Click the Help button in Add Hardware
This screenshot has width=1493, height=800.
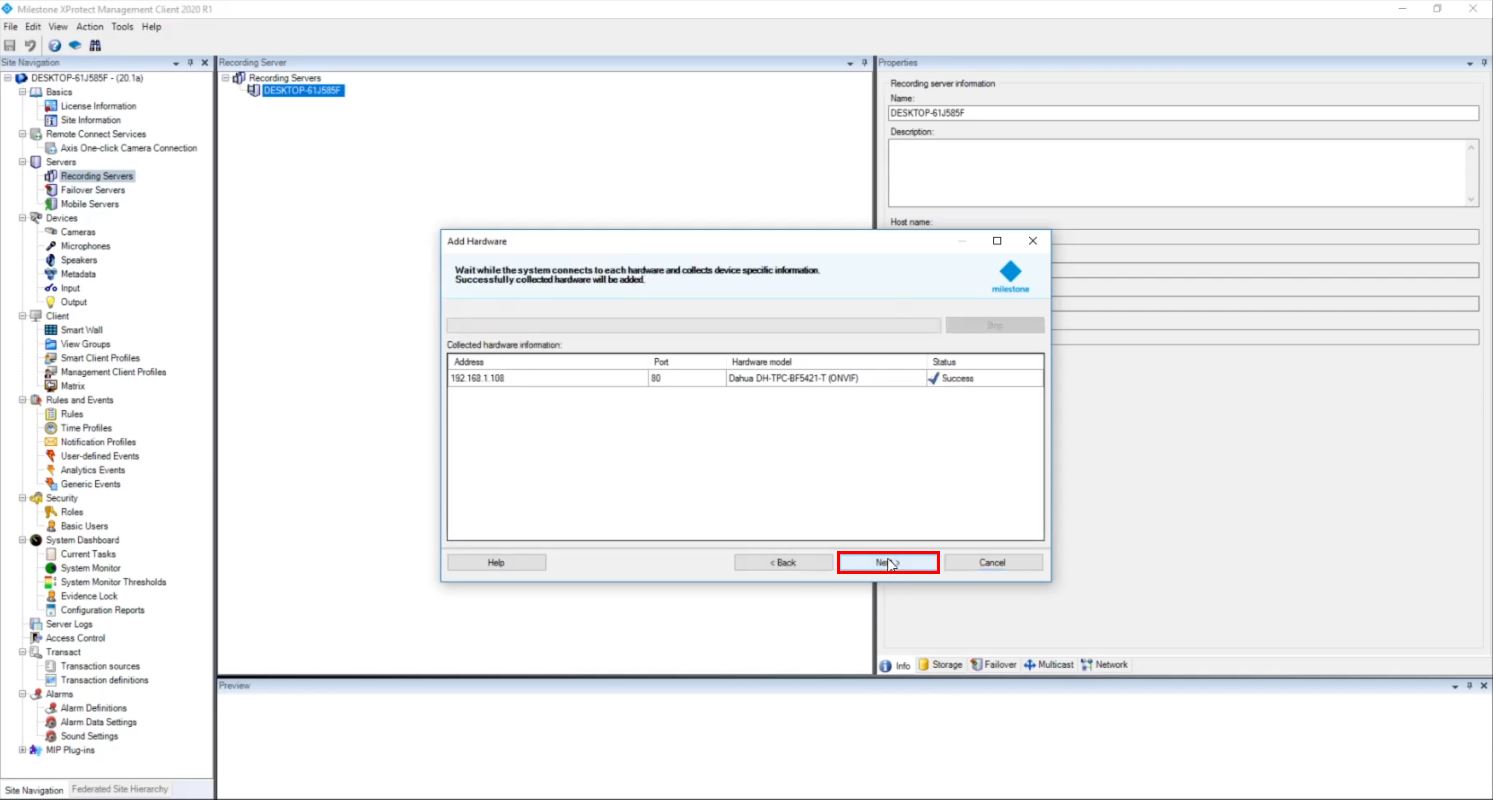[496, 563]
